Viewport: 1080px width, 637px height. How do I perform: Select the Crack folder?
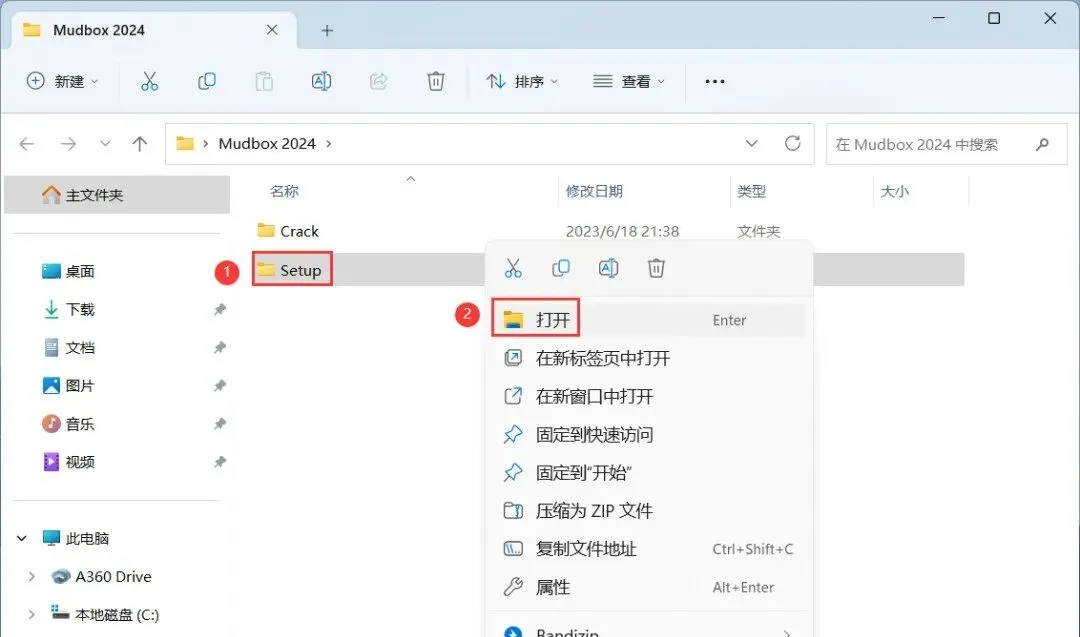click(288, 231)
